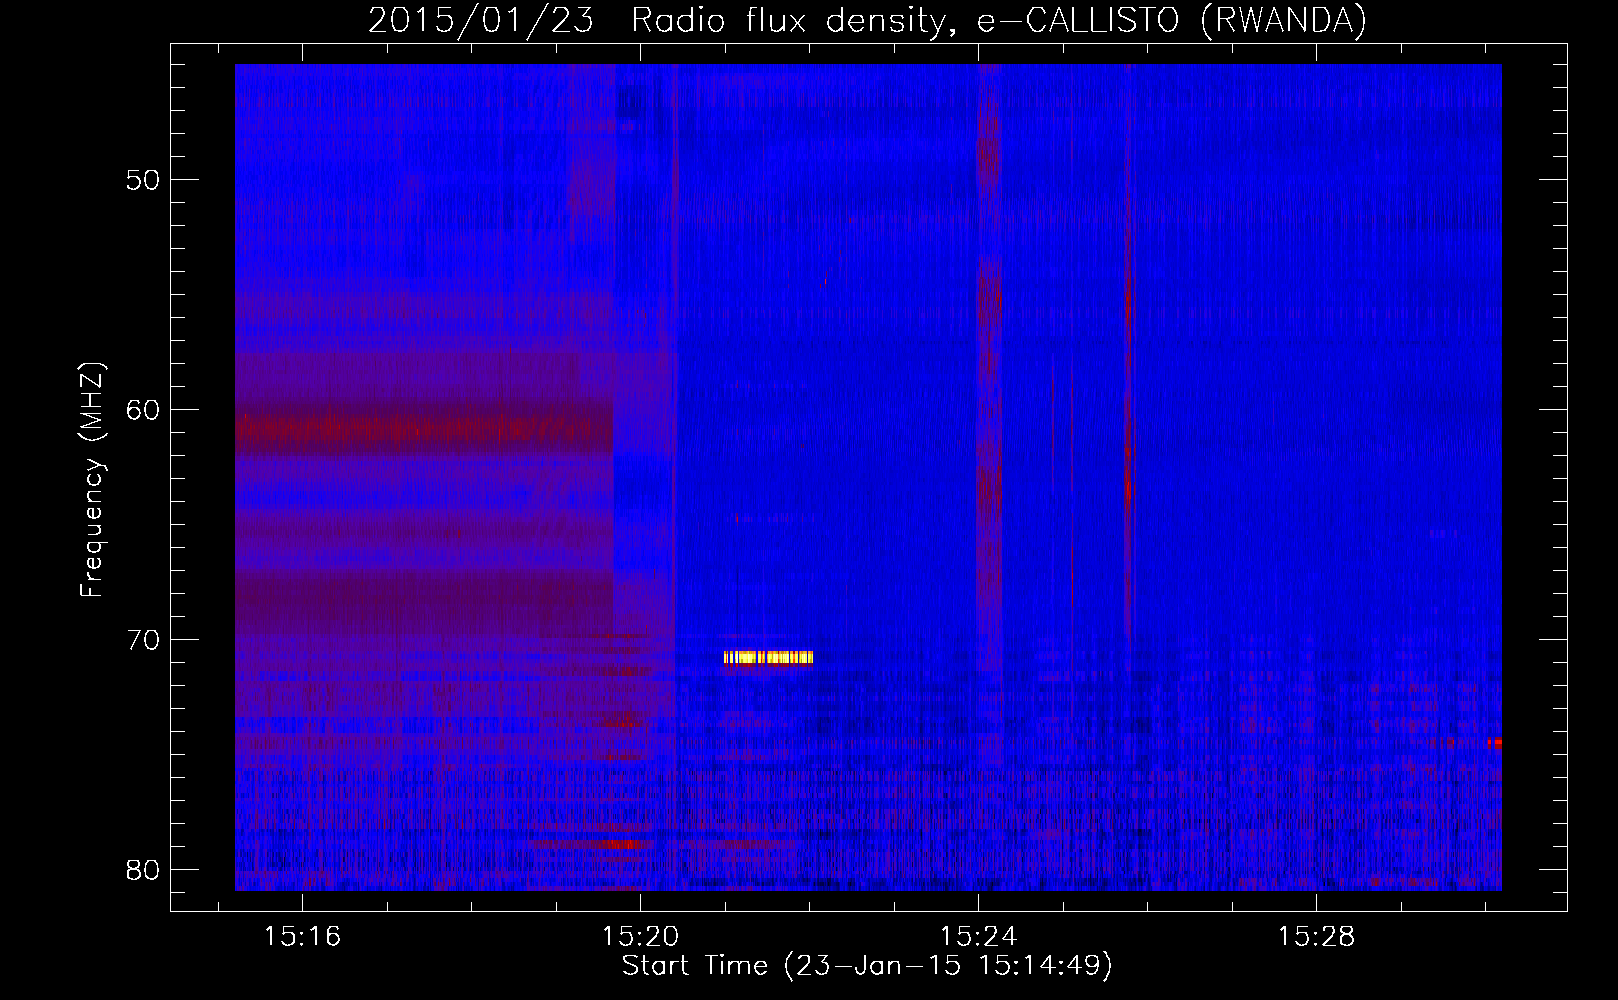Click the 'Frequency (MHZ)' axis label
This screenshot has width=1618, height=1000.
point(92,480)
